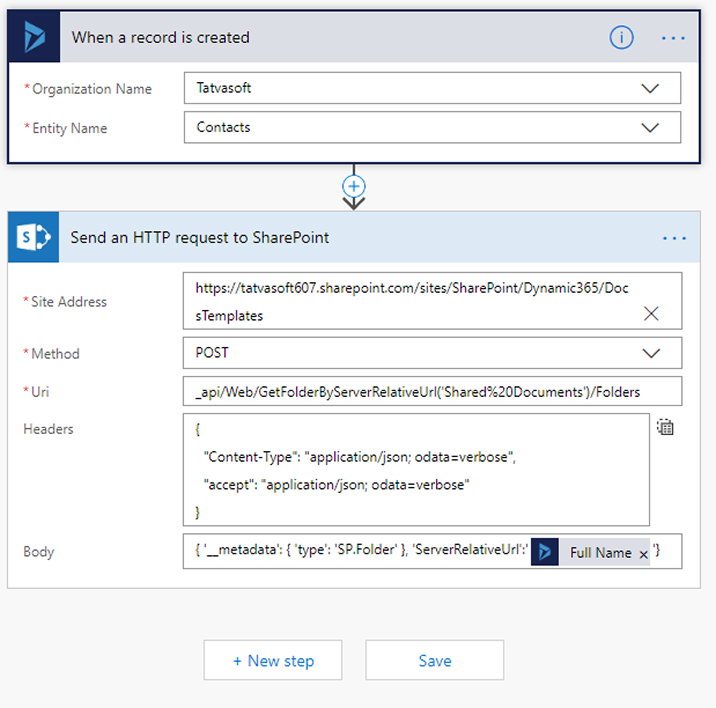This screenshot has height=708, width=716.
Task: Click the "Content-Type" header line
Action: 359,457
